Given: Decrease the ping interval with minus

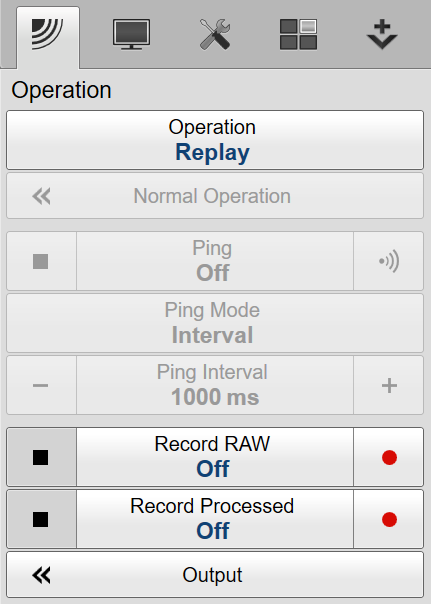Looking at the screenshot, I should pyautogui.click(x=41, y=385).
